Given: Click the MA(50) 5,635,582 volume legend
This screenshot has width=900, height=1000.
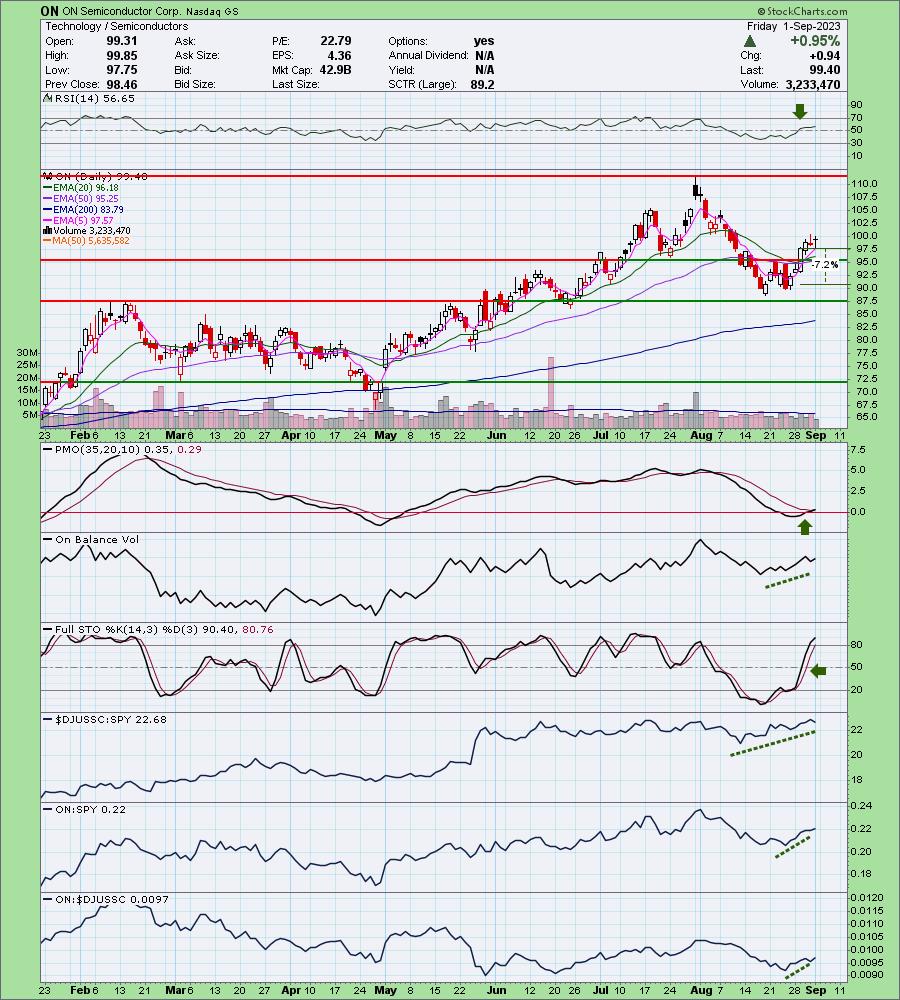Looking at the screenshot, I should click(x=86, y=240).
